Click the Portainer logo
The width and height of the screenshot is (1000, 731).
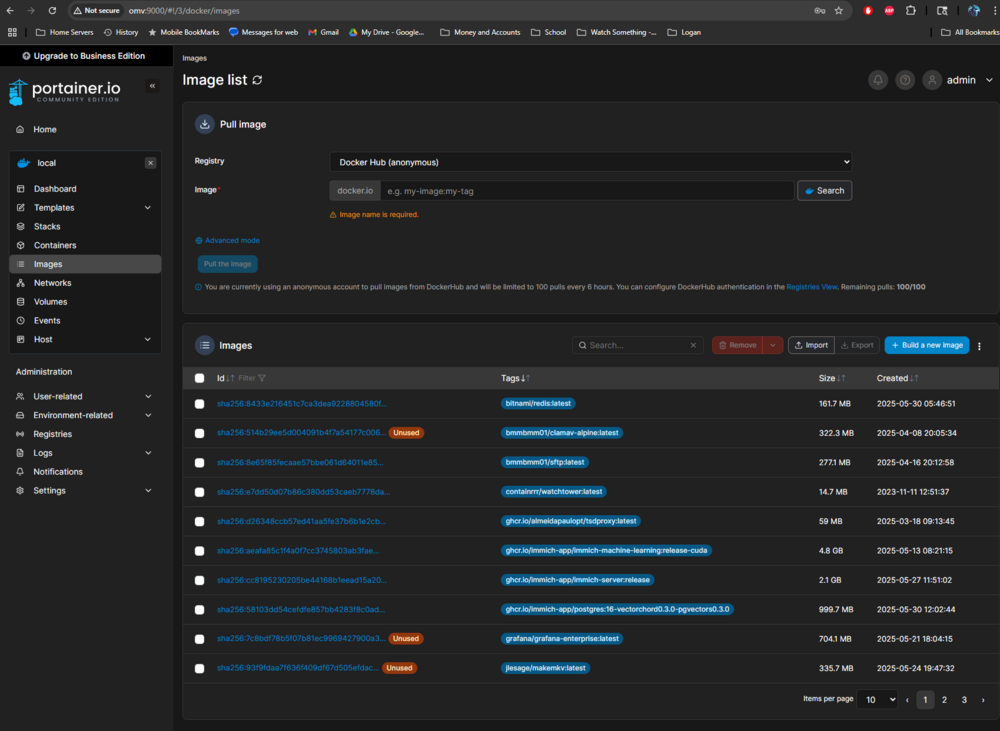tap(64, 92)
